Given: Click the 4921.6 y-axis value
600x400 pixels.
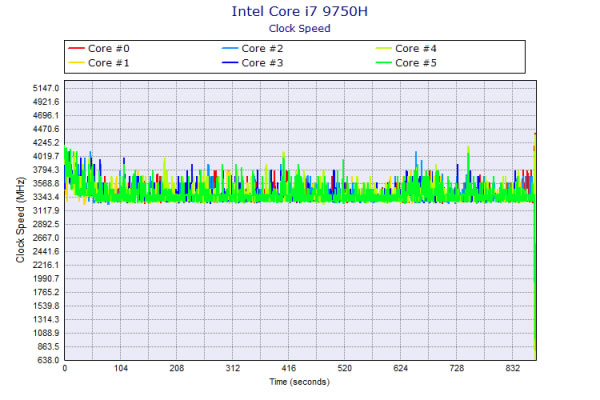Looking at the screenshot, I should (46, 102).
